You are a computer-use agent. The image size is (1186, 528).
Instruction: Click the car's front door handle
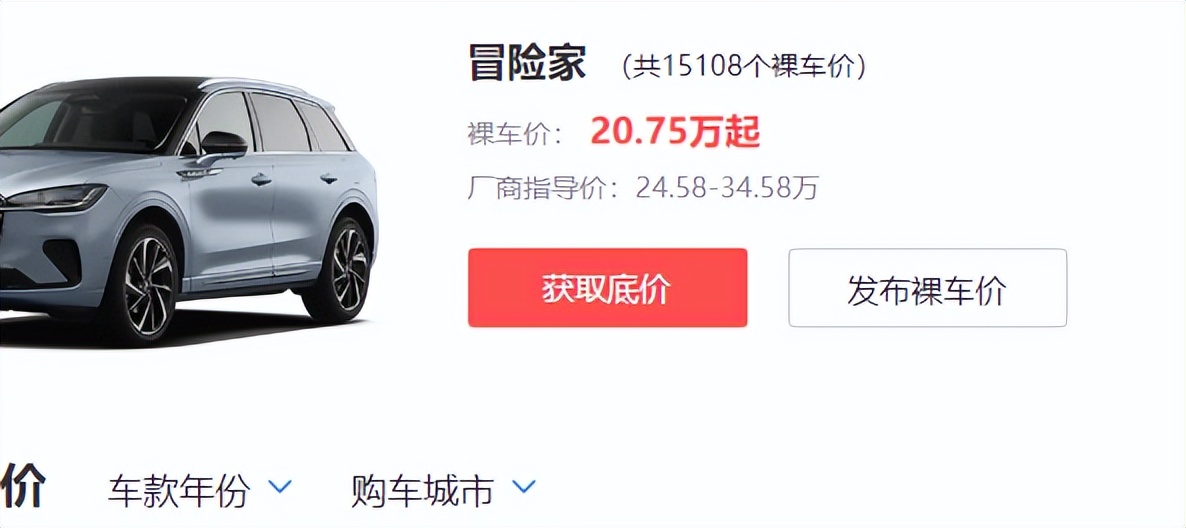tap(261, 180)
